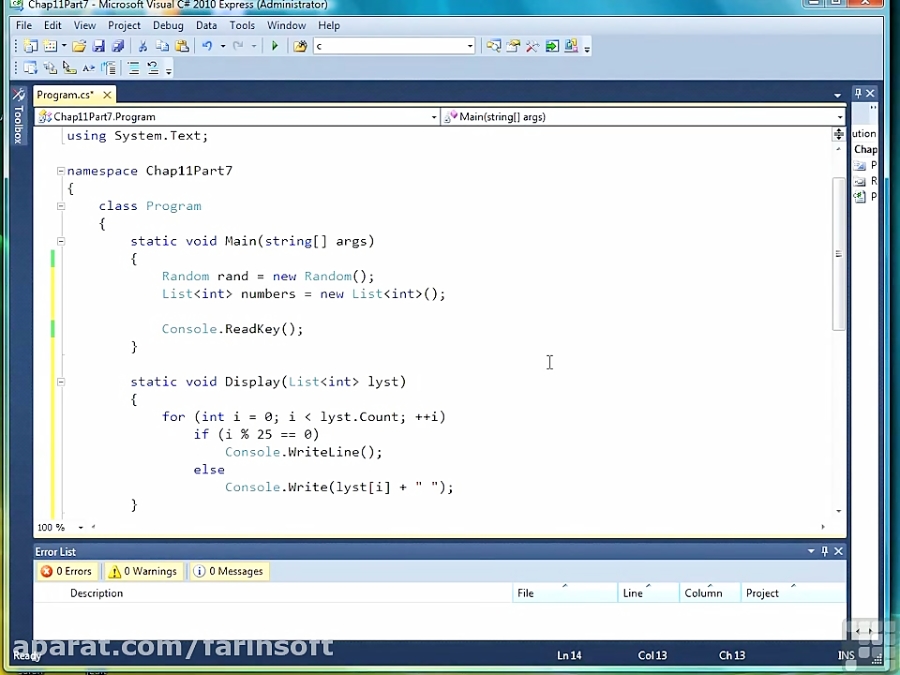Open the Chap11Part7.Program class dropdown
900x675 pixels.
coord(237,117)
